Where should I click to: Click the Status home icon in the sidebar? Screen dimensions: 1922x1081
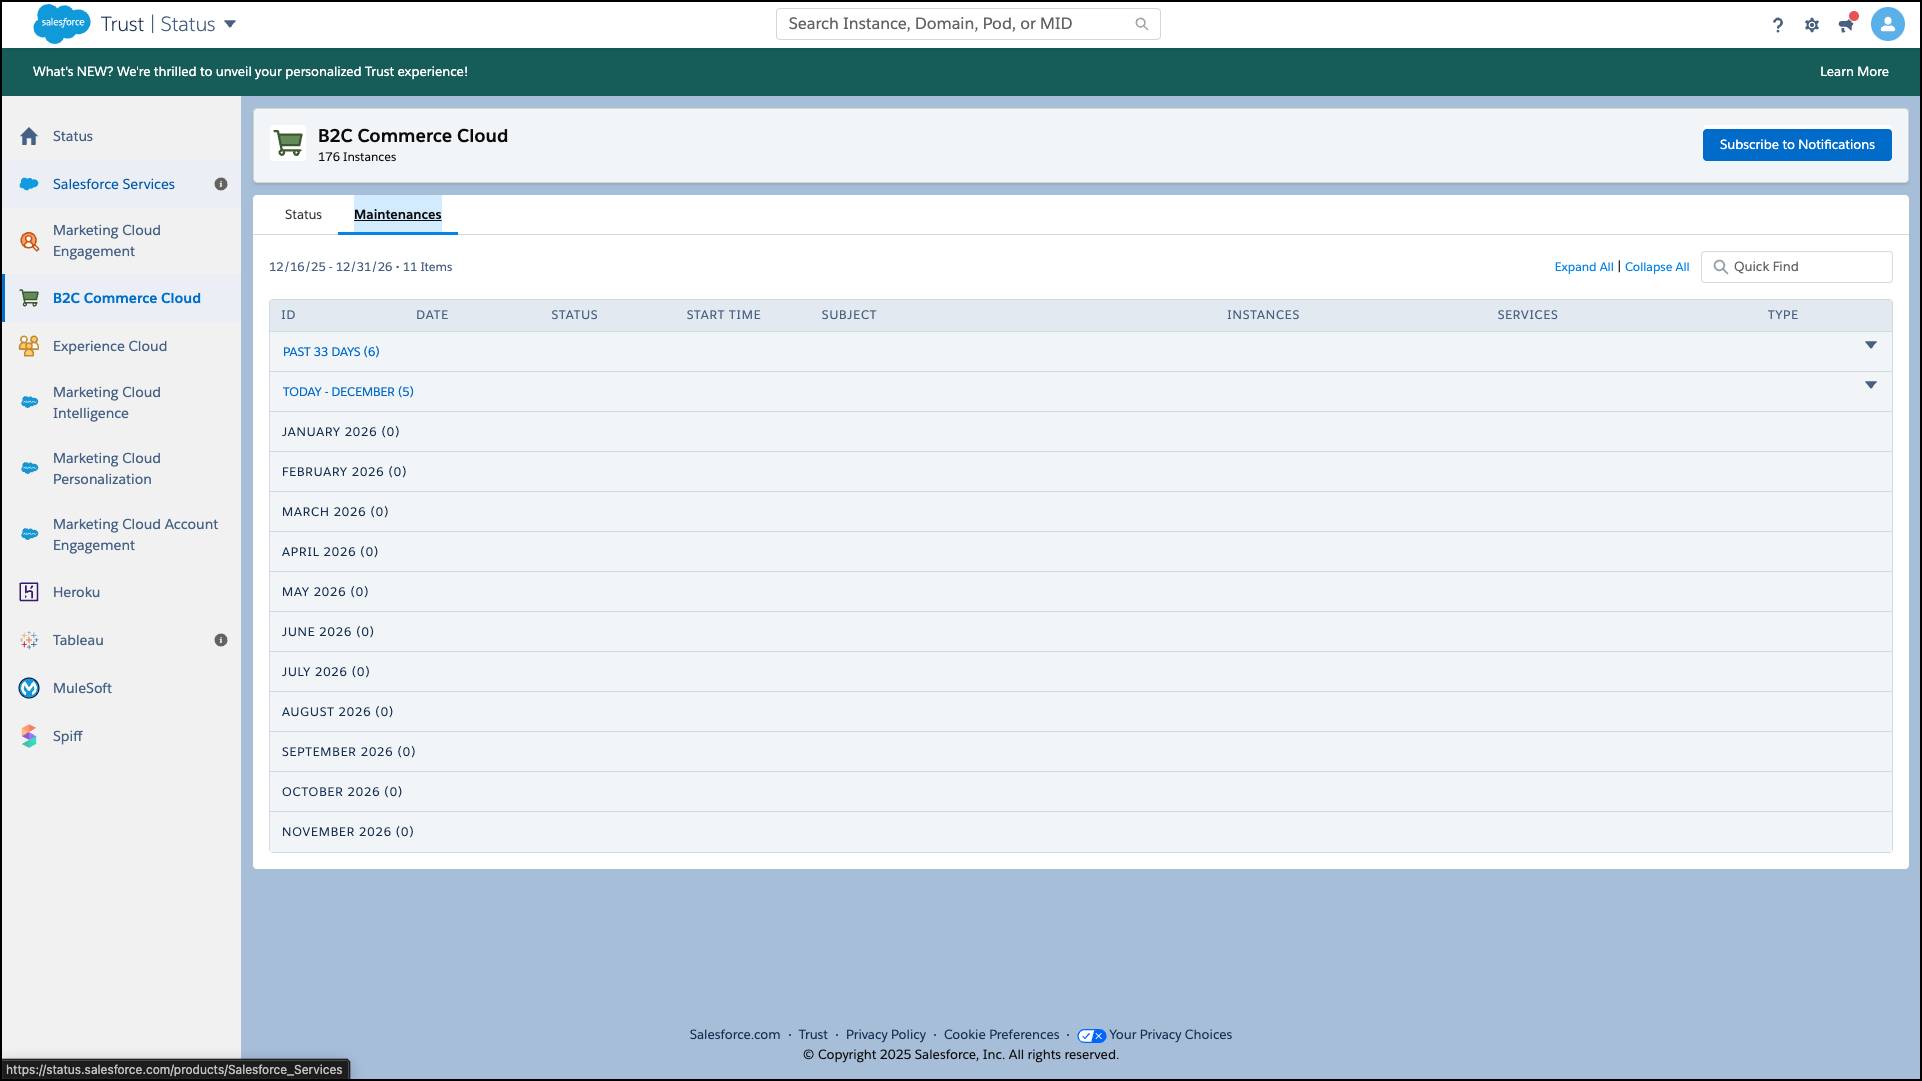(29, 136)
